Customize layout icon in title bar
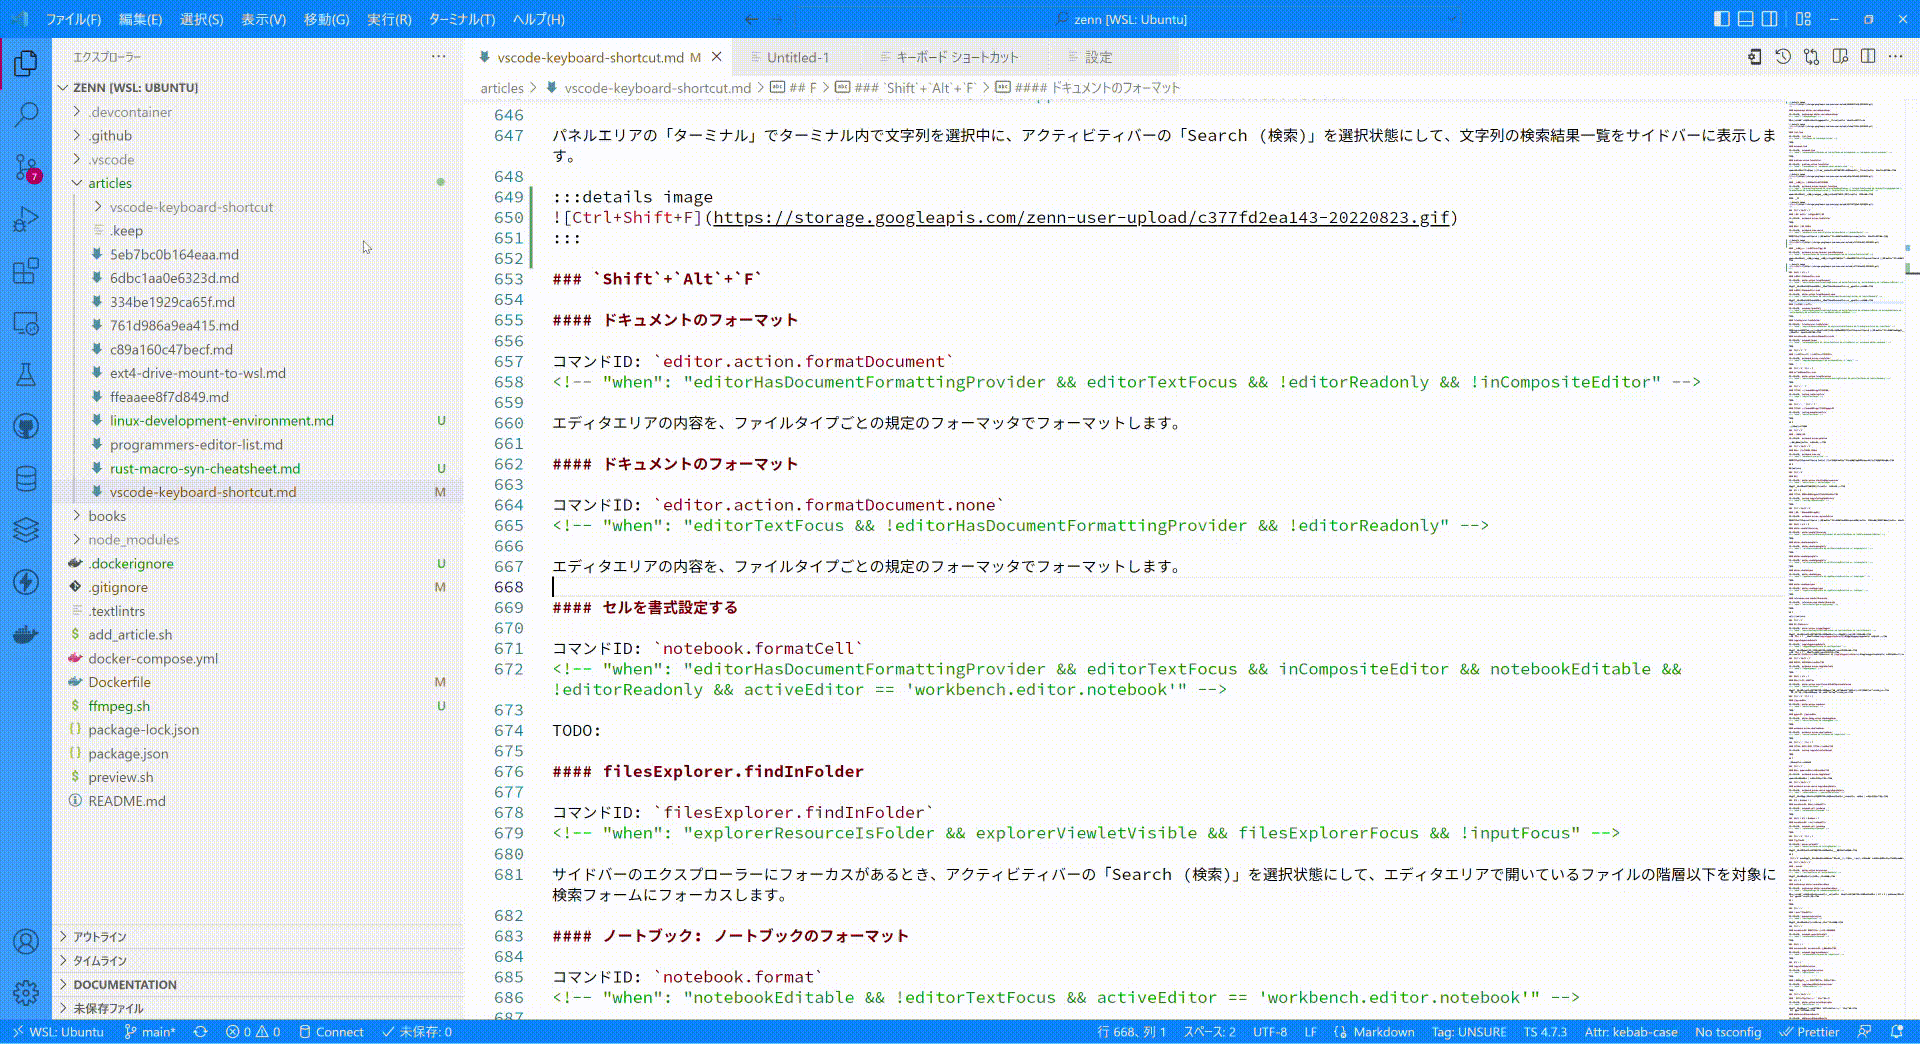1920x1044 pixels. 1803,19
